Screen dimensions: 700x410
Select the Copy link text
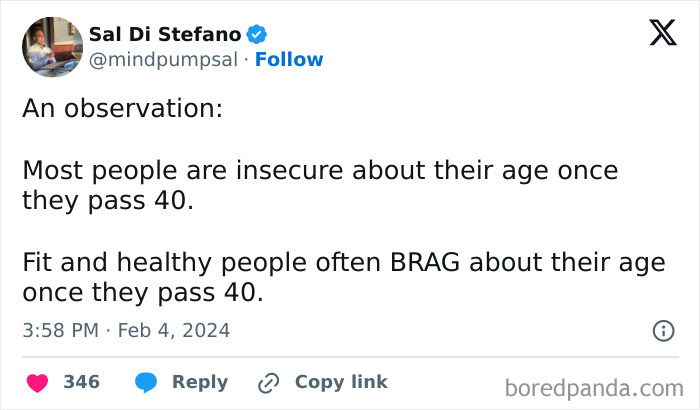click(x=341, y=382)
